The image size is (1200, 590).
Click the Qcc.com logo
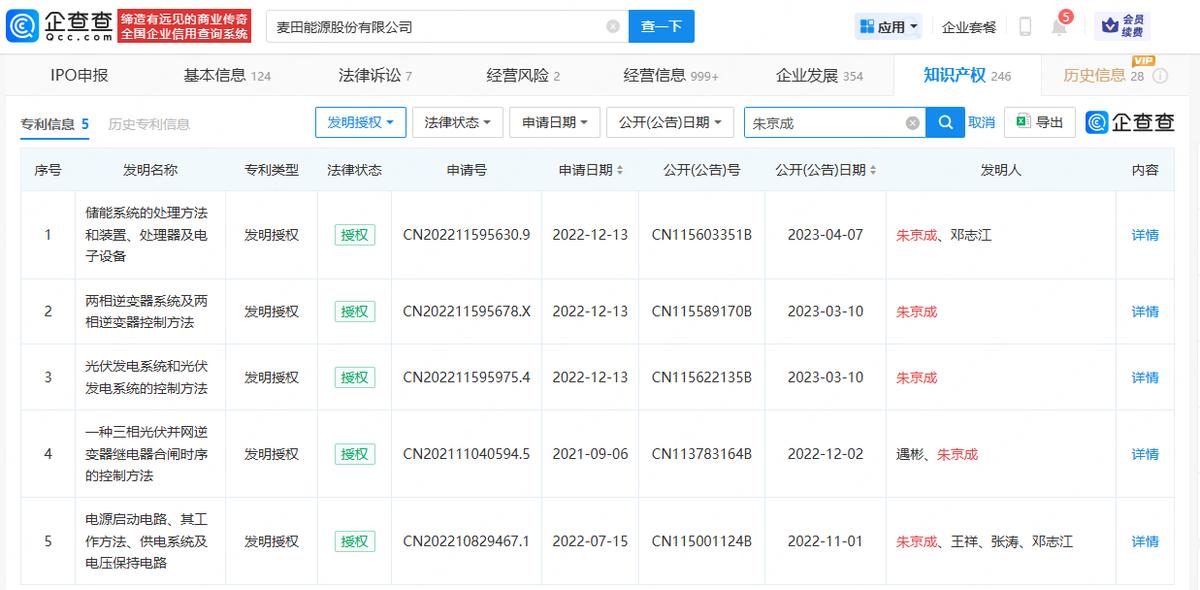[61, 27]
